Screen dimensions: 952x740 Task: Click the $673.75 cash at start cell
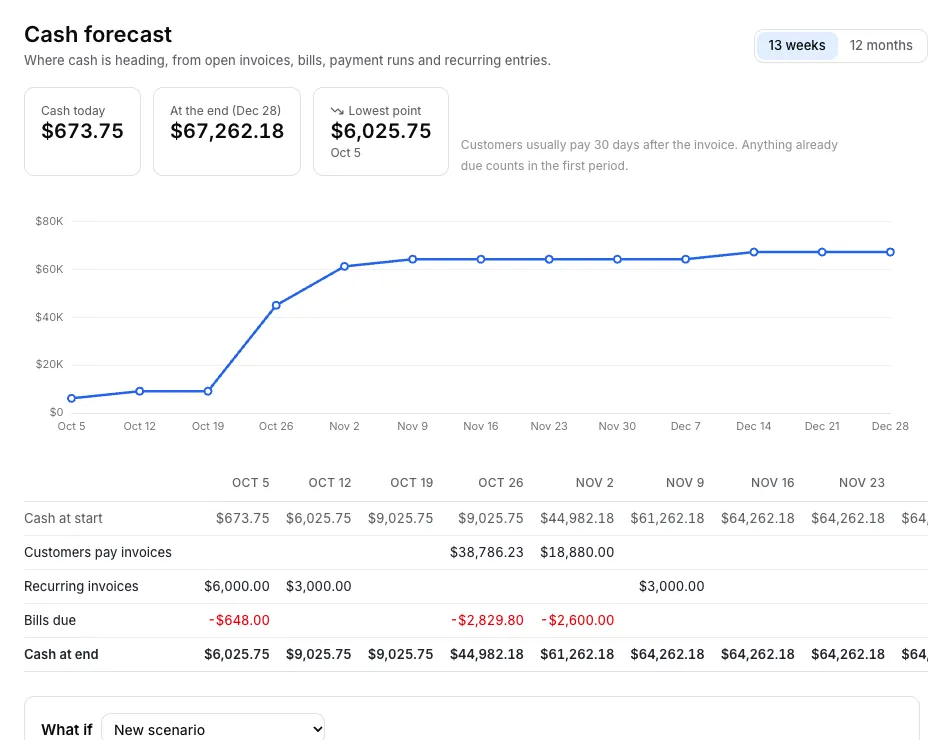click(243, 518)
